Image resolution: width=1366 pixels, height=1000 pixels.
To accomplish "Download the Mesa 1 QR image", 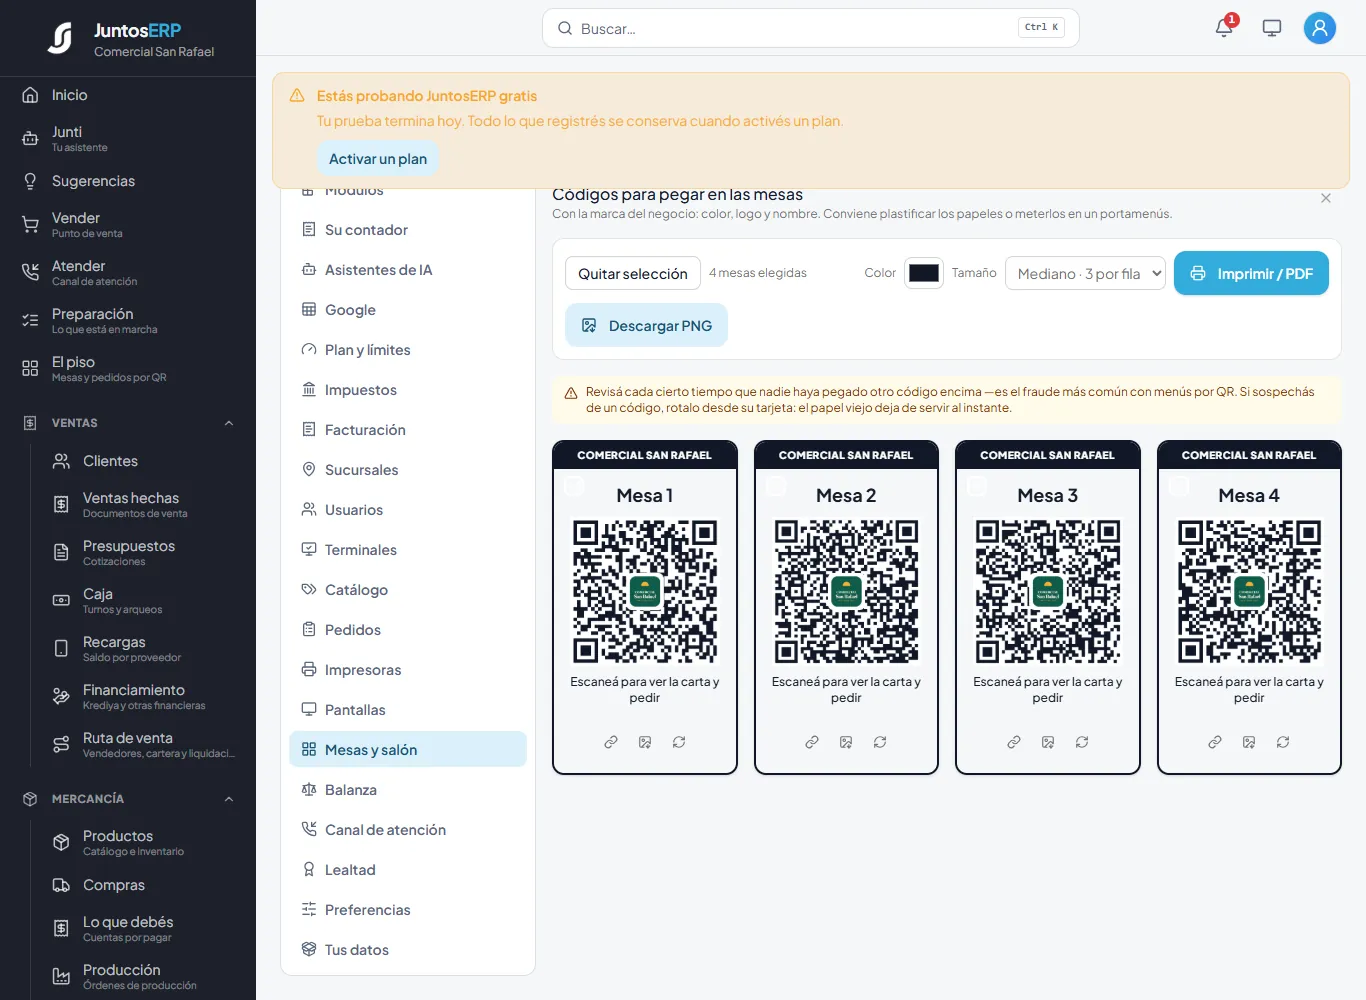I will (645, 742).
